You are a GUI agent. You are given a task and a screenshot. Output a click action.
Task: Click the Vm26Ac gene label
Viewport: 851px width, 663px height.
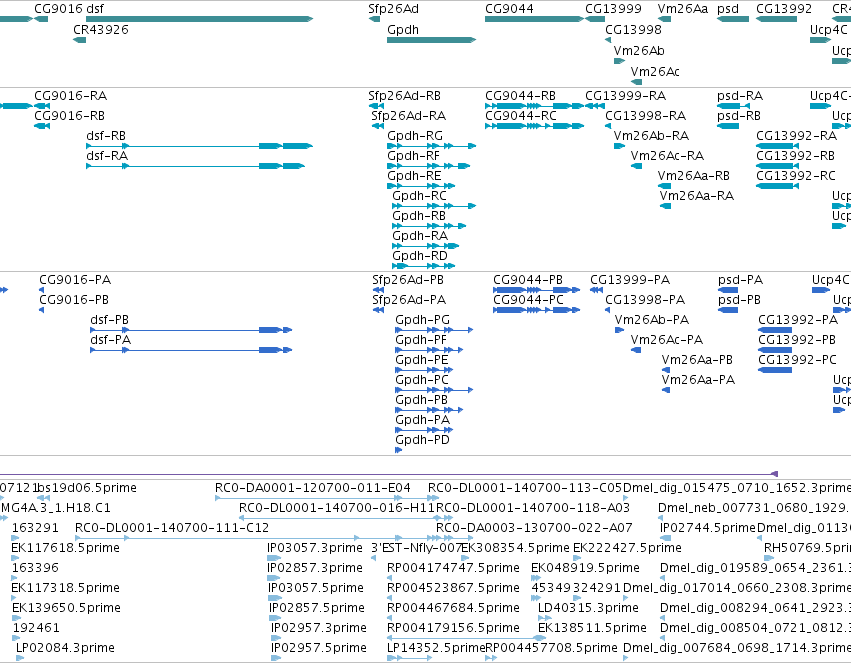pos(655,72)
